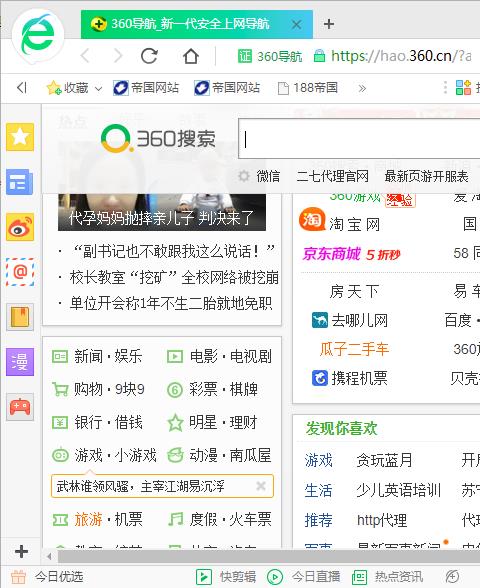The height and width of the screenshot is (588, 480).
Task: Open http代理 recommendation link
Action: [x=382, y=520]
